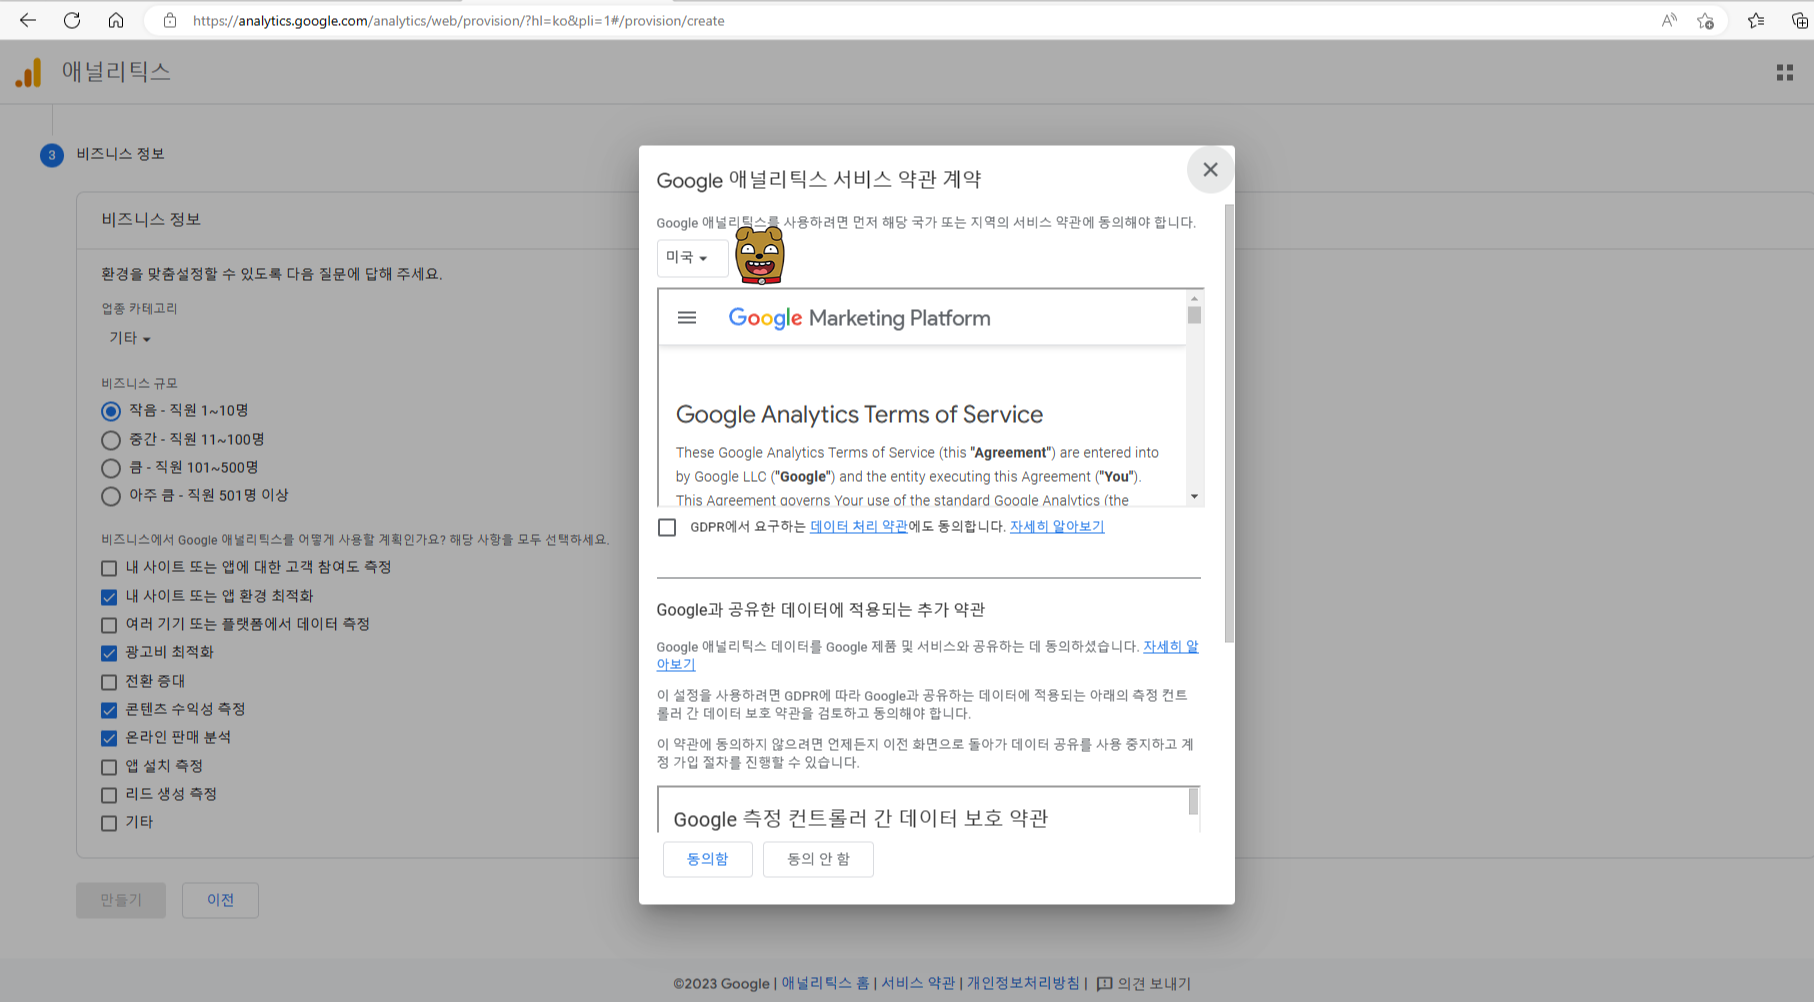The width and height of the screenshot is (1814, 1002).
Task: Click the dialog title Google 애널리틱스 서비스 약관 계약
Action: click(818, 180)
